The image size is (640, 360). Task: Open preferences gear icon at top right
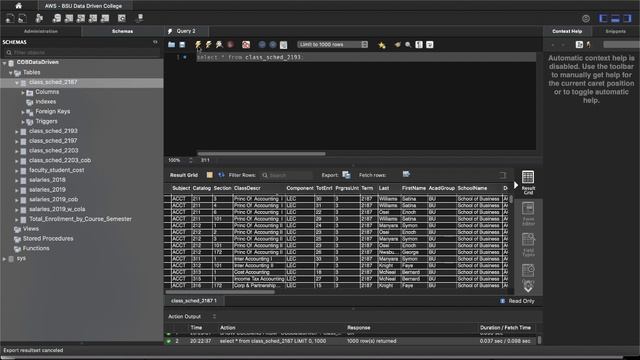pyautogui.click(x=586, y=18)
